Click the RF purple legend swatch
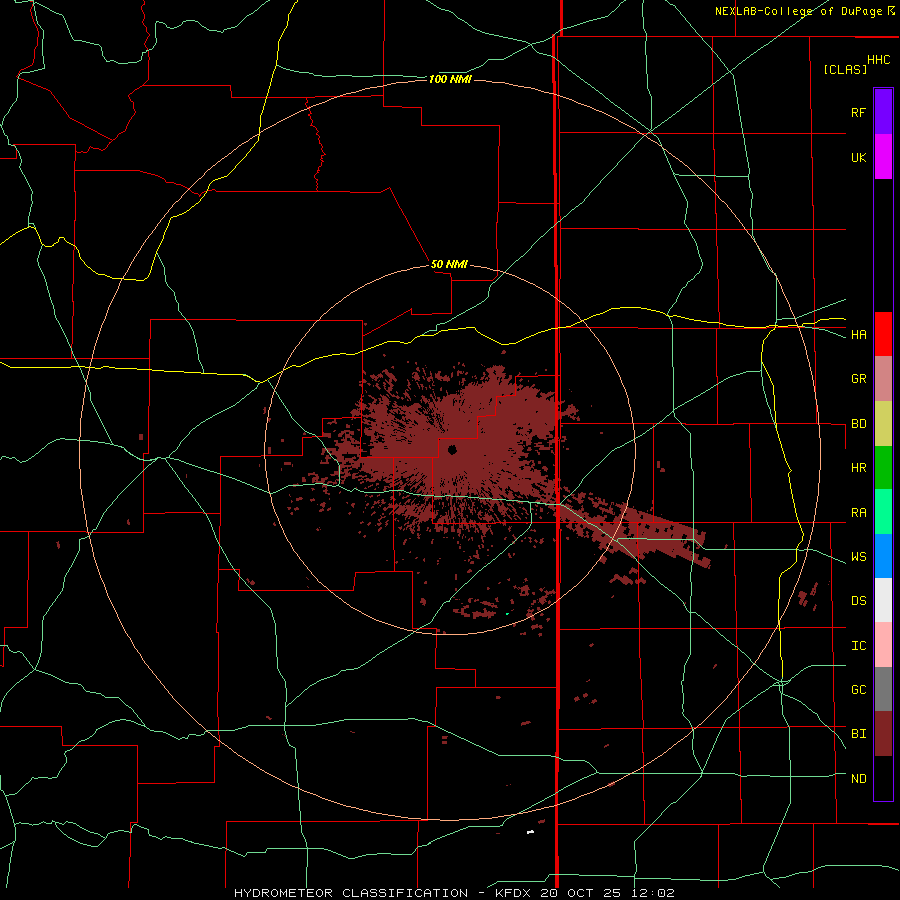This screenshot has height=900, width=900. pos(883,112)
